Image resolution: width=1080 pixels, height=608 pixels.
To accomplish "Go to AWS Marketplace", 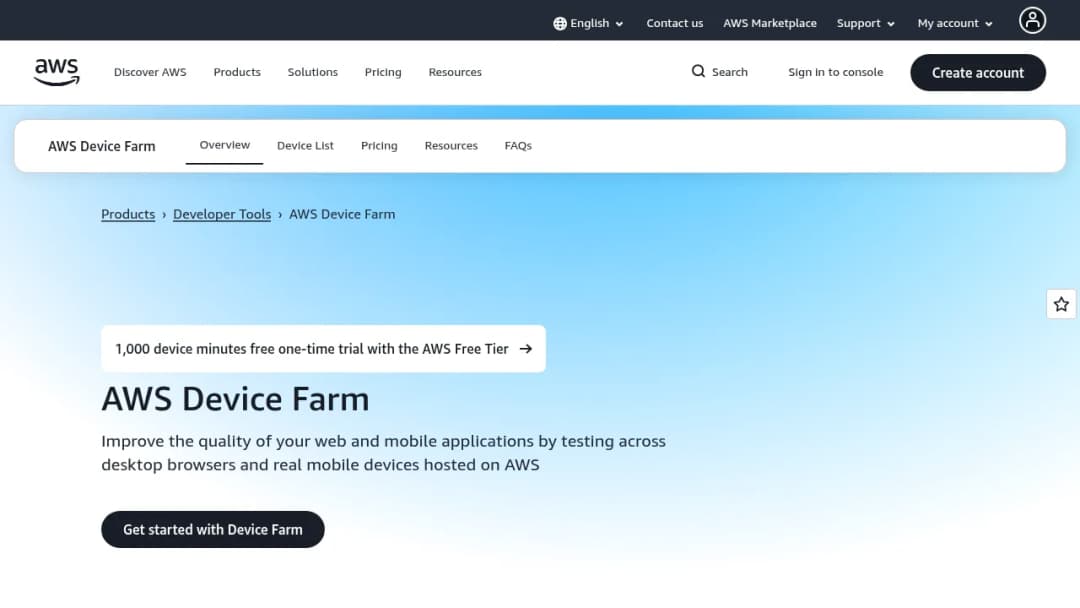I will pyautogui.click(x=769, y=23).
